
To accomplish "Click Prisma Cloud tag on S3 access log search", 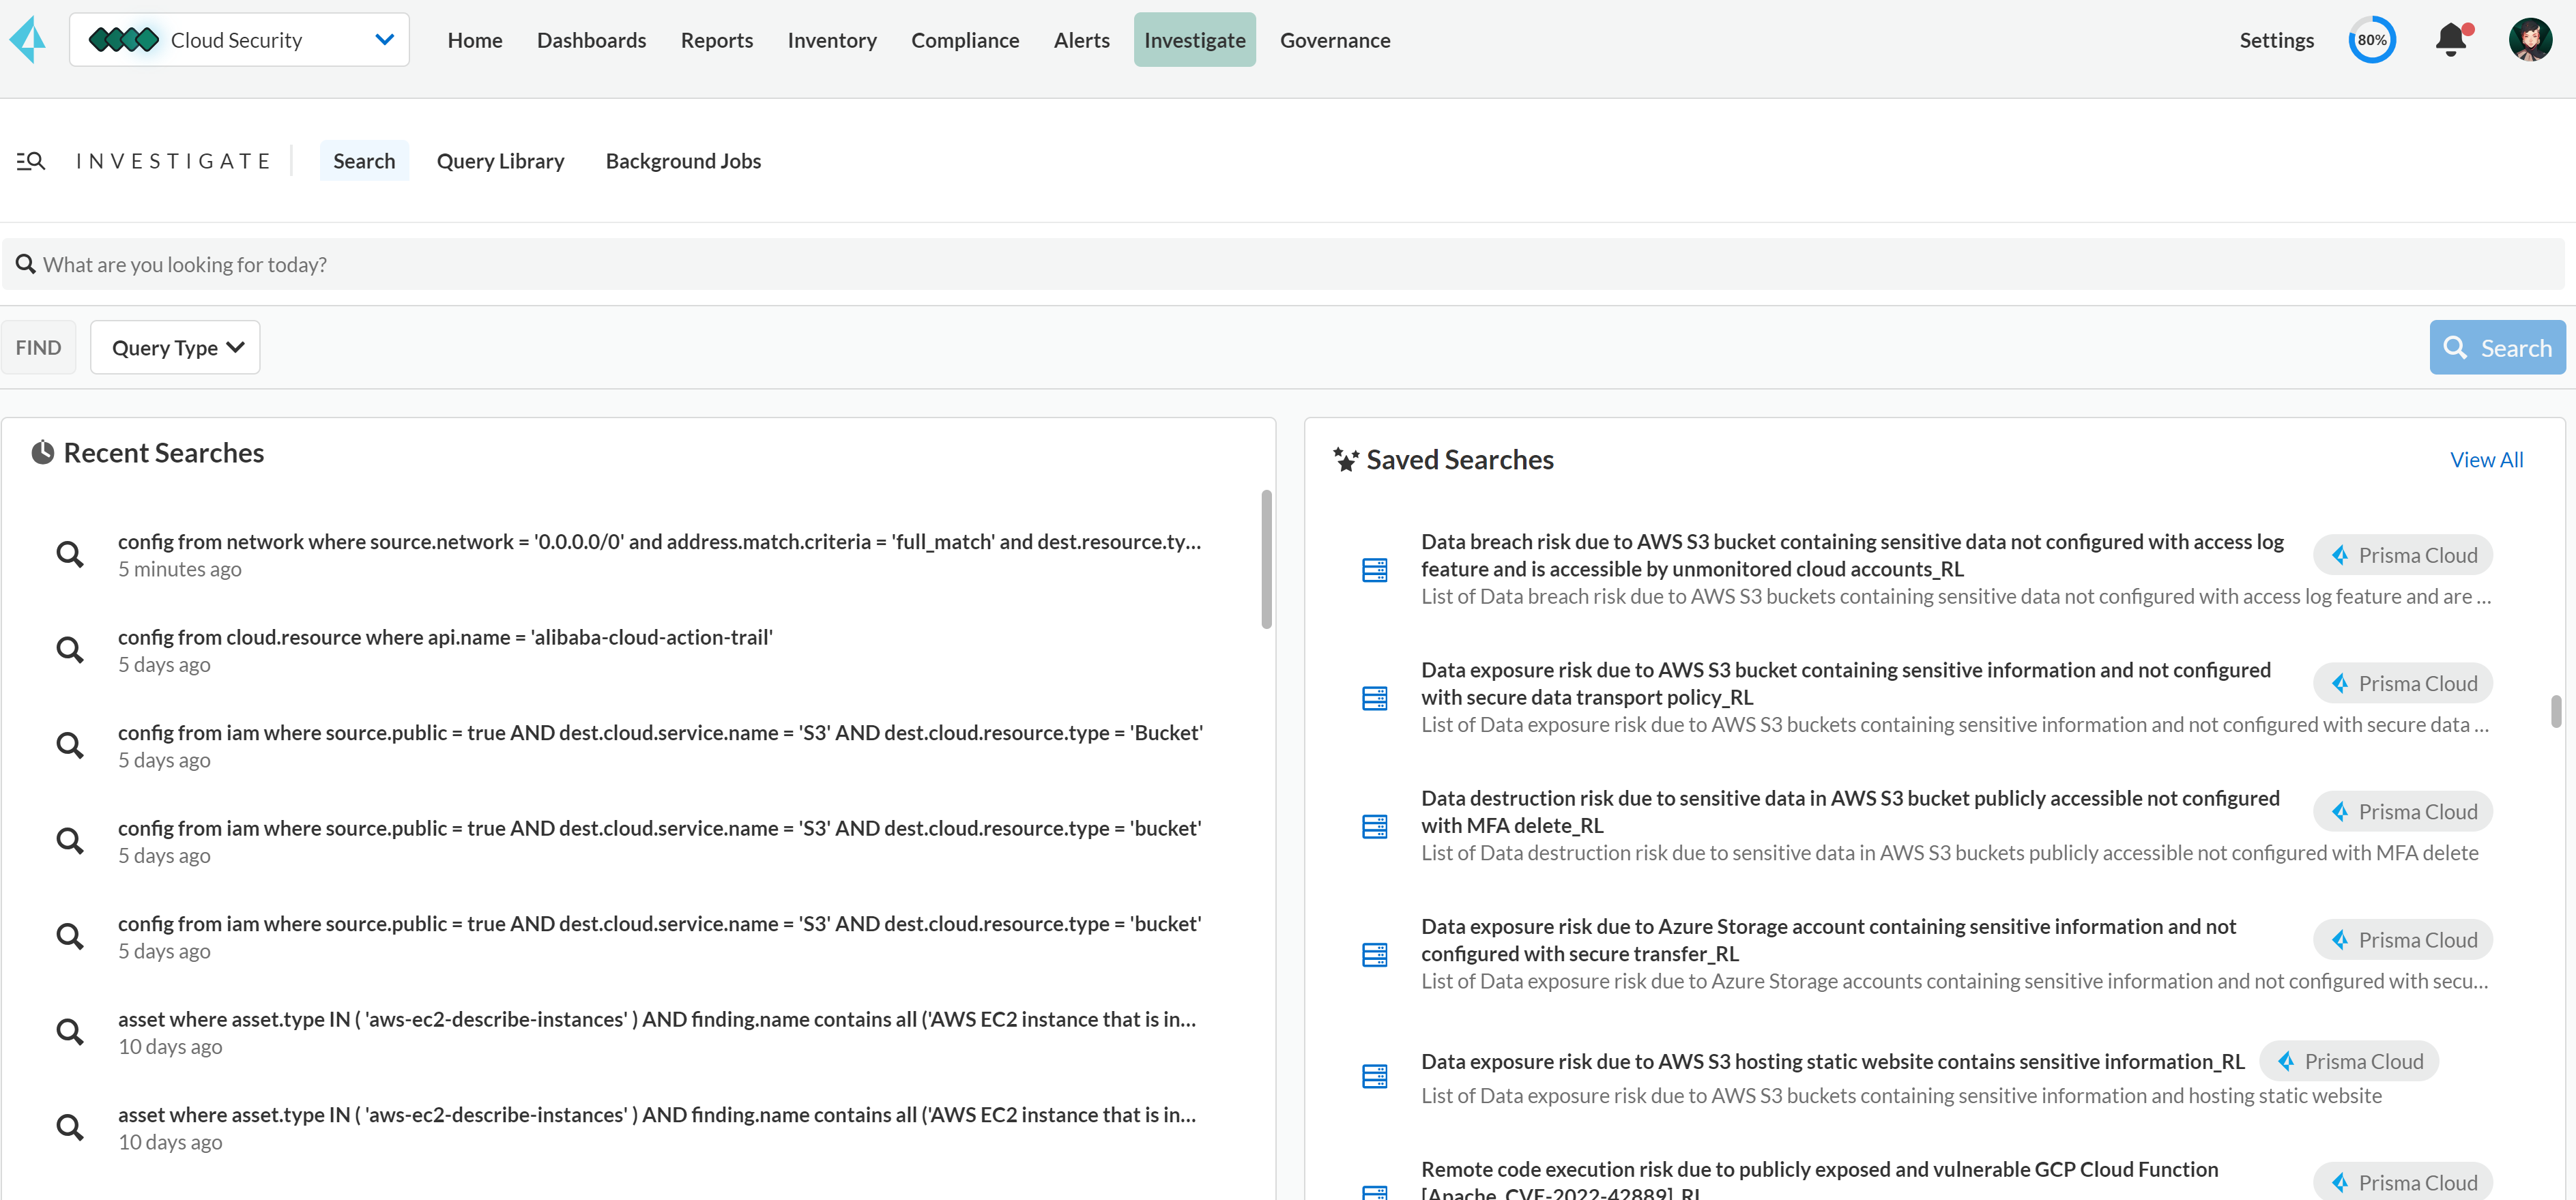I will [2403, 555].
